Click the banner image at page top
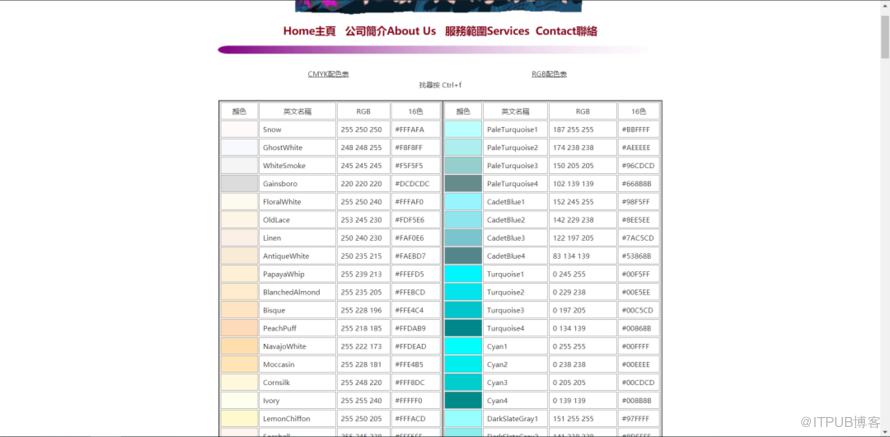890x437 pixels. click(x=438, y=6)
